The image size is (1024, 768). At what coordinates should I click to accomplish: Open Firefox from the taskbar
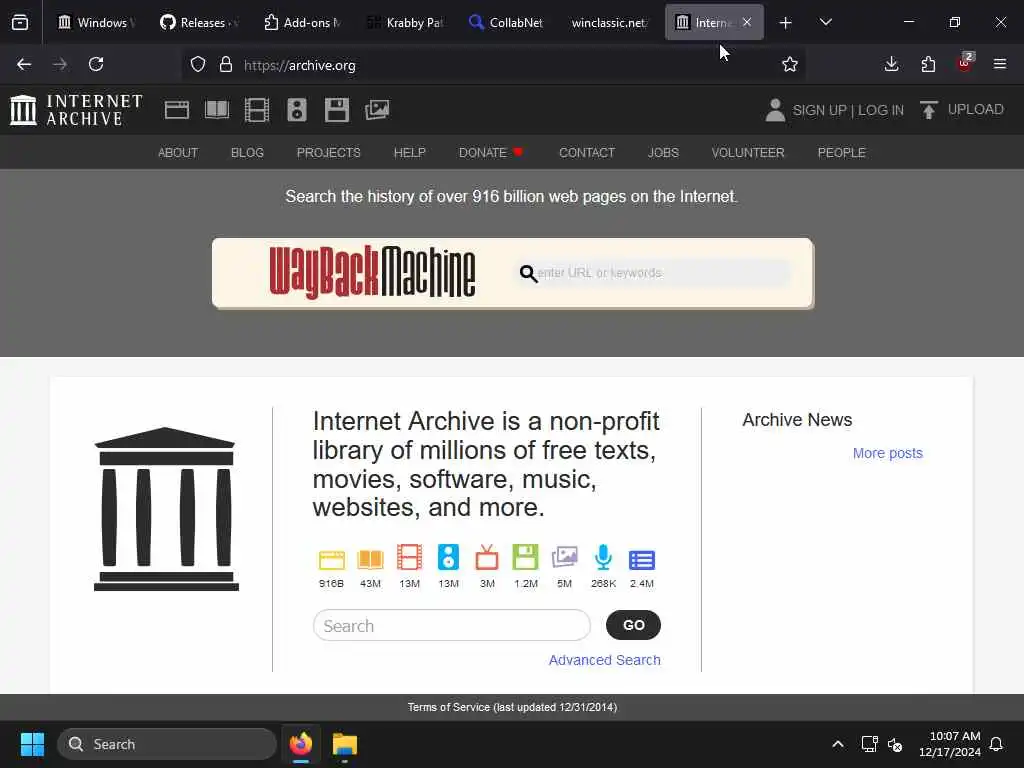pyautogui.click(x=301, y=744)
